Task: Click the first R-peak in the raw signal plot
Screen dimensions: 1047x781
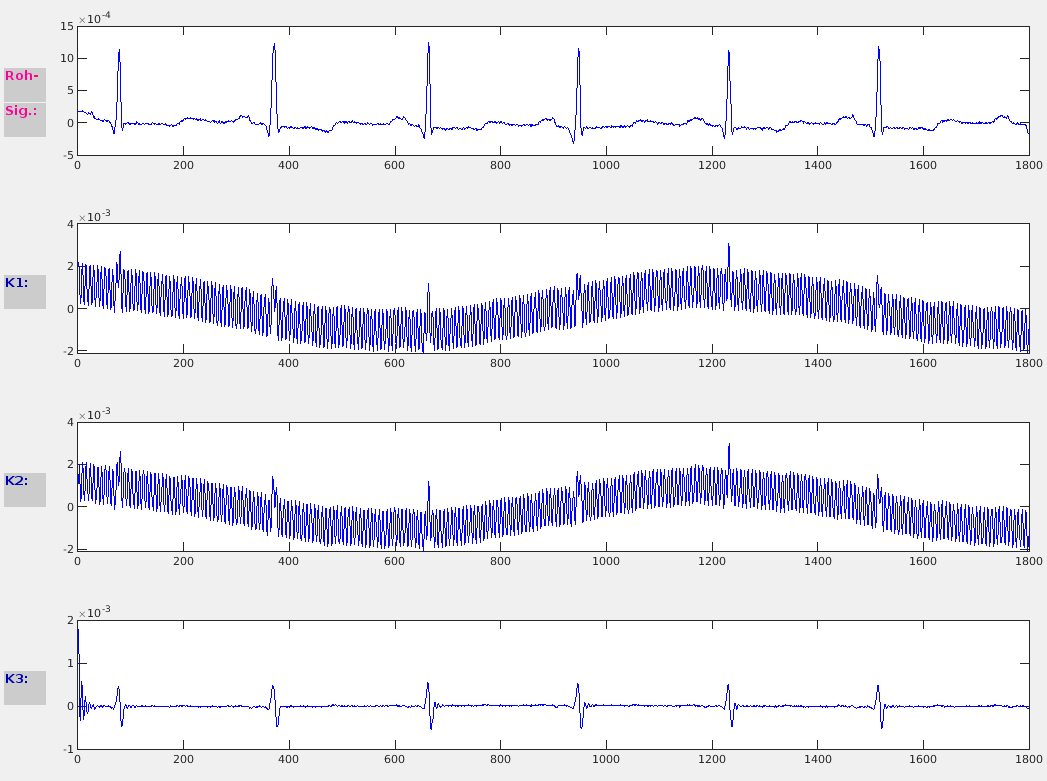Action: point(119,52)
